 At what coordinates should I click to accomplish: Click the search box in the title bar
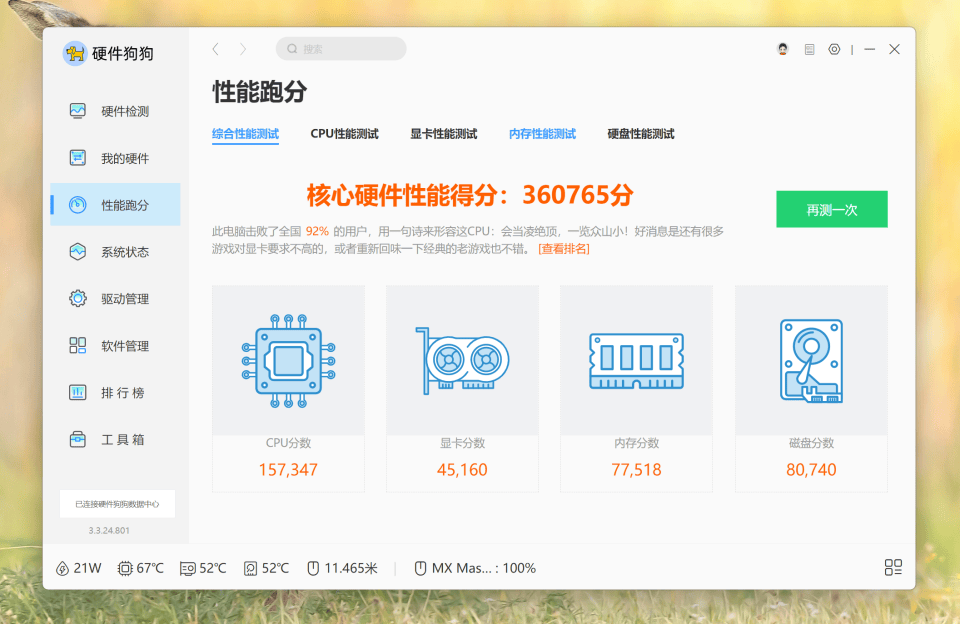(340, 48)
